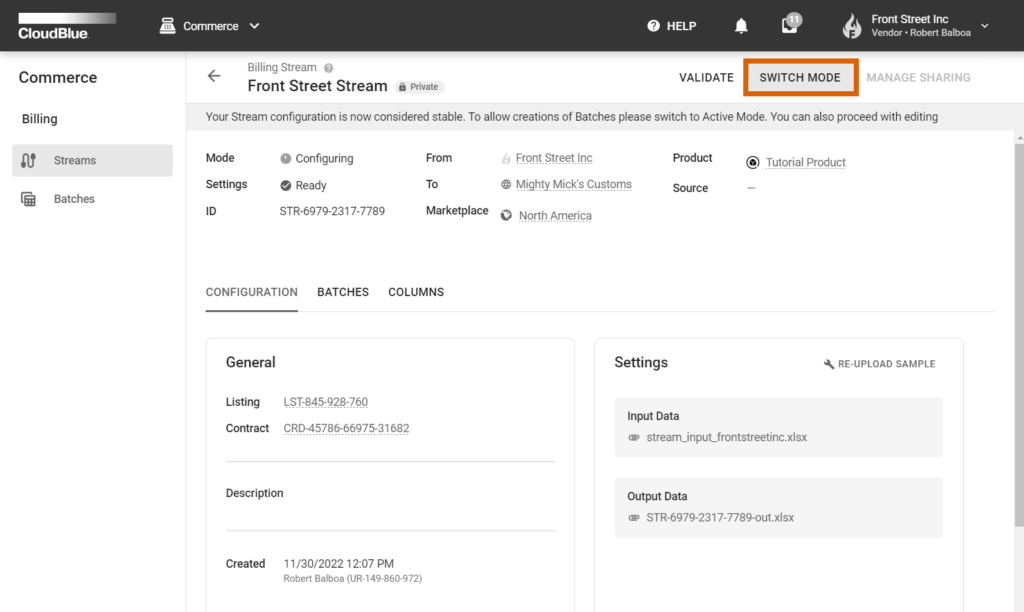Click the Front Street Stream title
The width and height of the screenshot is (1024, 612).
(317, 86)
